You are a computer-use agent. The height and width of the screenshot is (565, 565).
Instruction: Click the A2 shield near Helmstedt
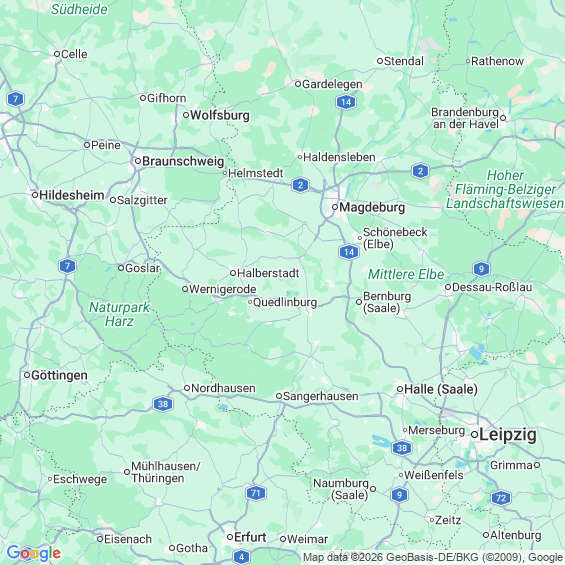[x=300, y=185]
